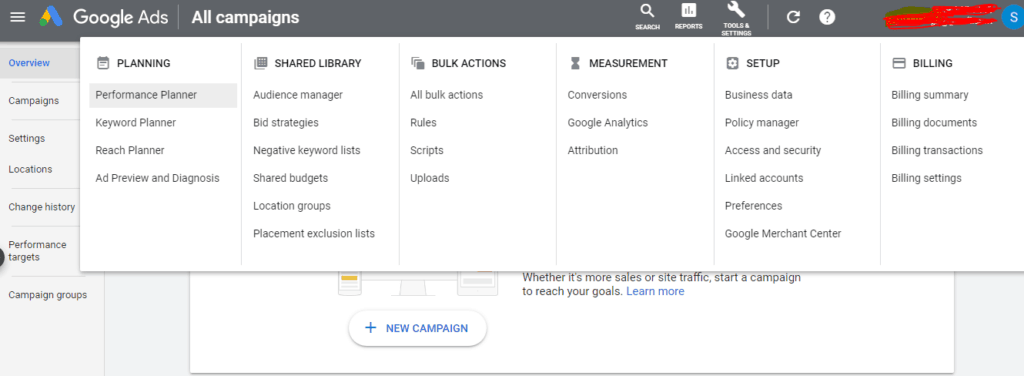Viewport: 1024px width, 376px height.
Task: Open Scripts under Bulk Actions
Action: click(426, 150)
